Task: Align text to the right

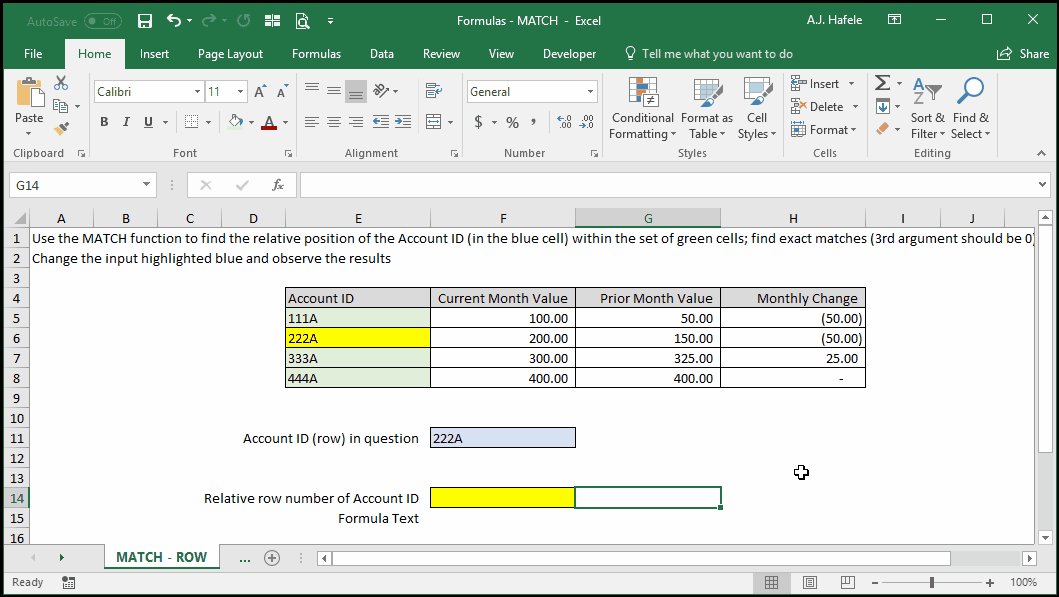Action: point(356,122)
